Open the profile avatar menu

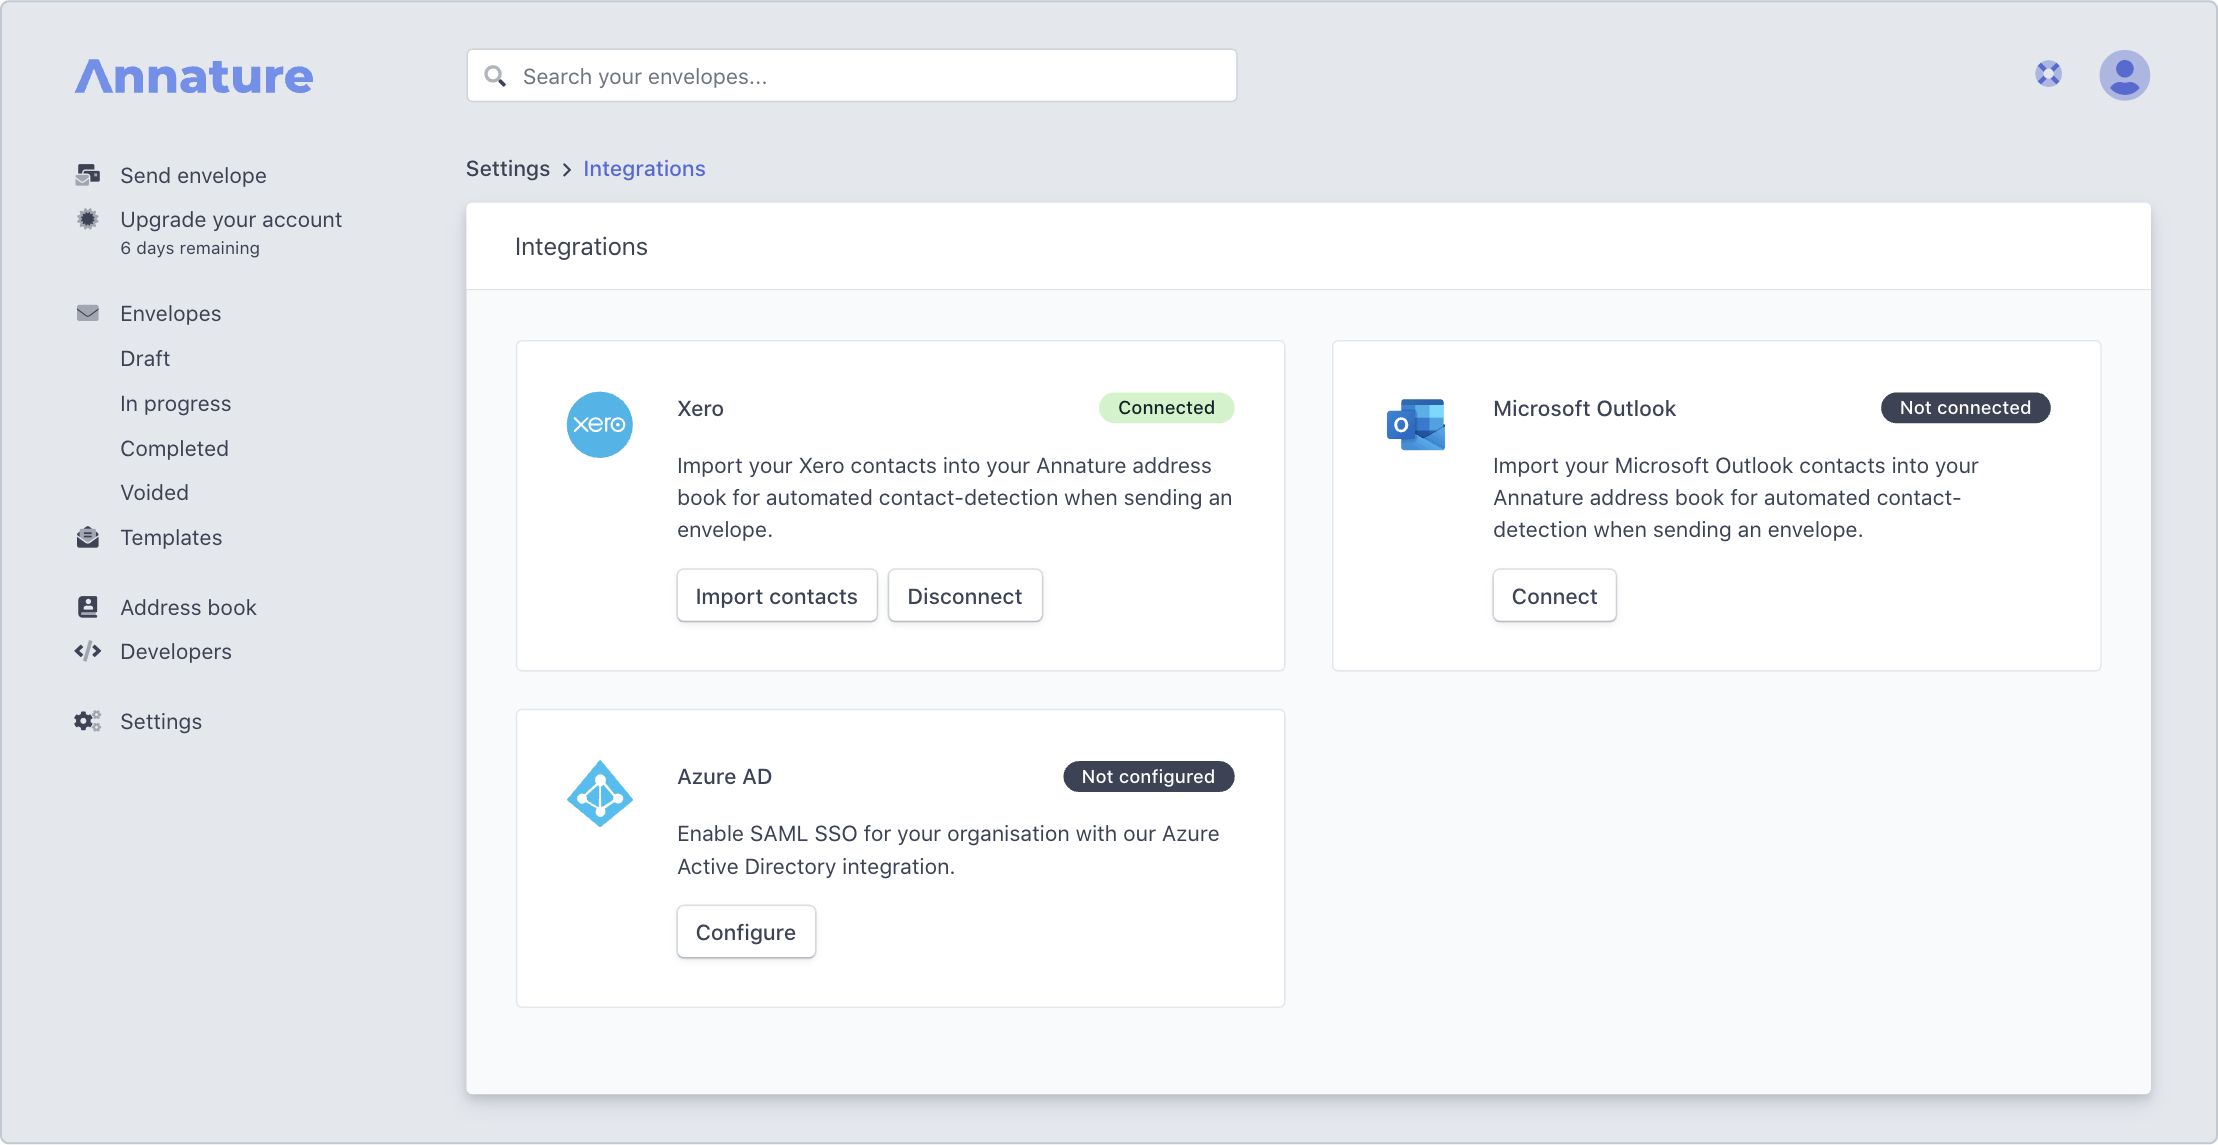[2124, 74]
